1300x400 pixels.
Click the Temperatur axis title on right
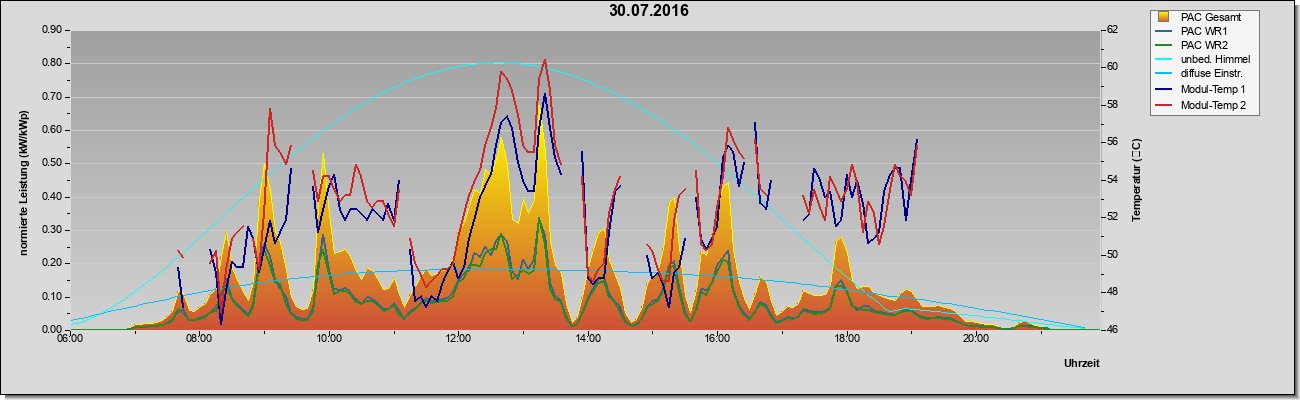coord(1135,180)
